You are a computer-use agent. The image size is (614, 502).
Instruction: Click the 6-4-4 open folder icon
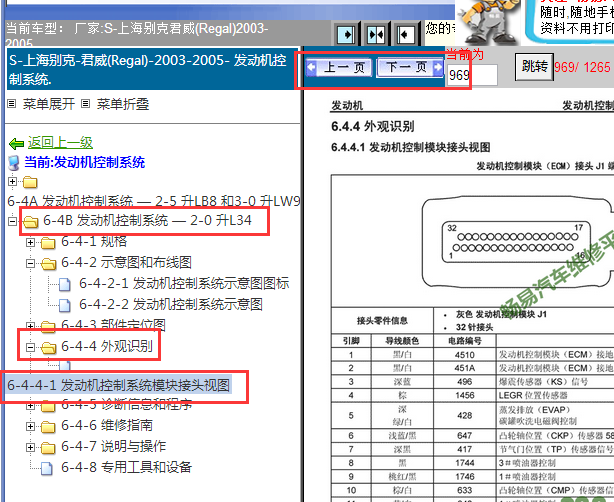48,347
